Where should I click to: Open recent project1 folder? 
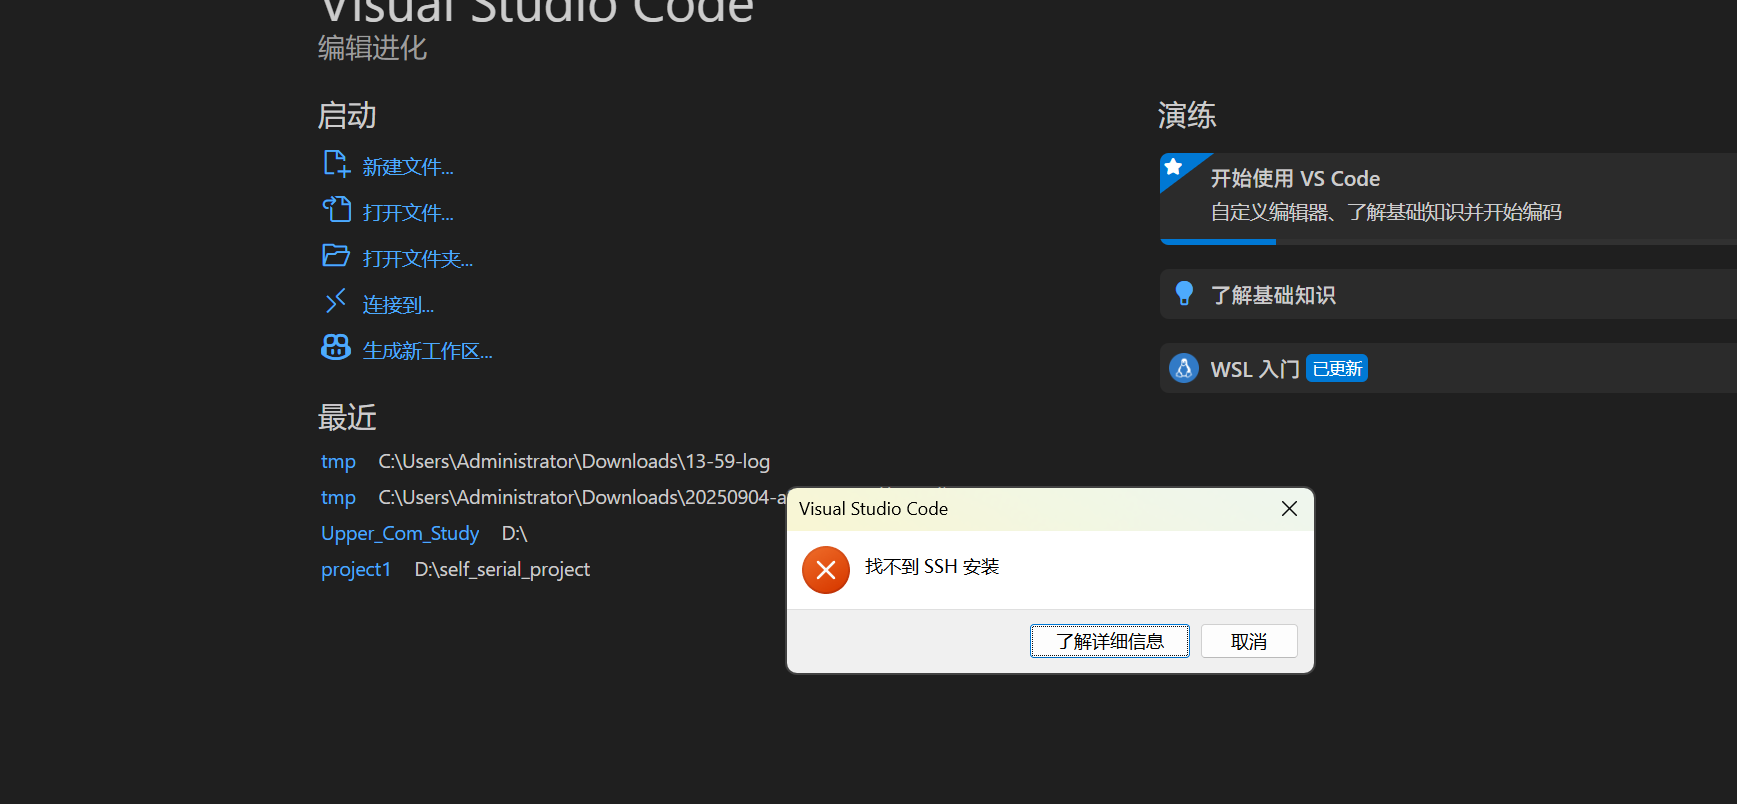356,569
